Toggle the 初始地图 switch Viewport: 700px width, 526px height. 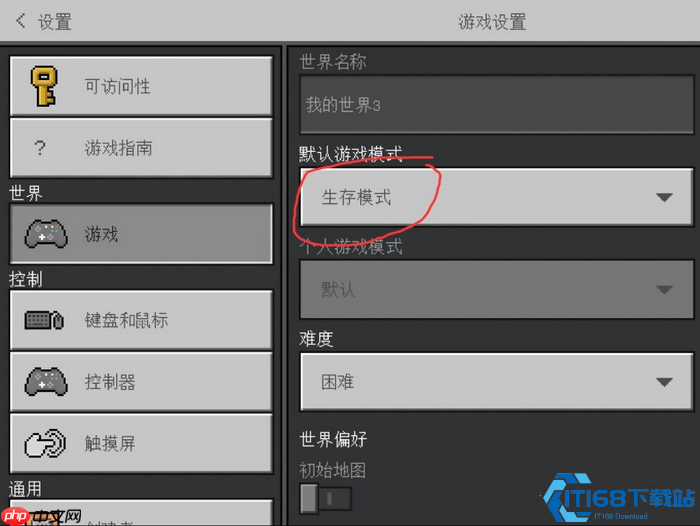(326, 498)
